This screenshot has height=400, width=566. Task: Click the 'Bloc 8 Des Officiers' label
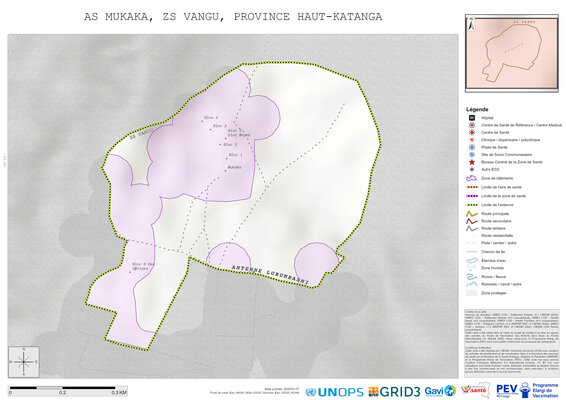pyautogui.click(x=143, y=266)
